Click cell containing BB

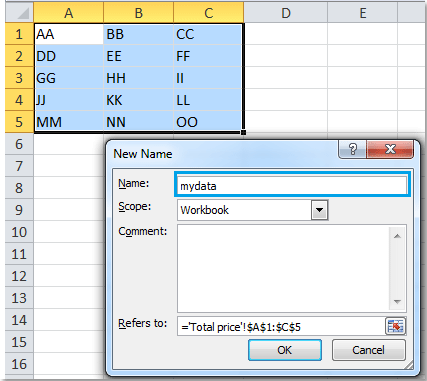(x=139, y=34)
